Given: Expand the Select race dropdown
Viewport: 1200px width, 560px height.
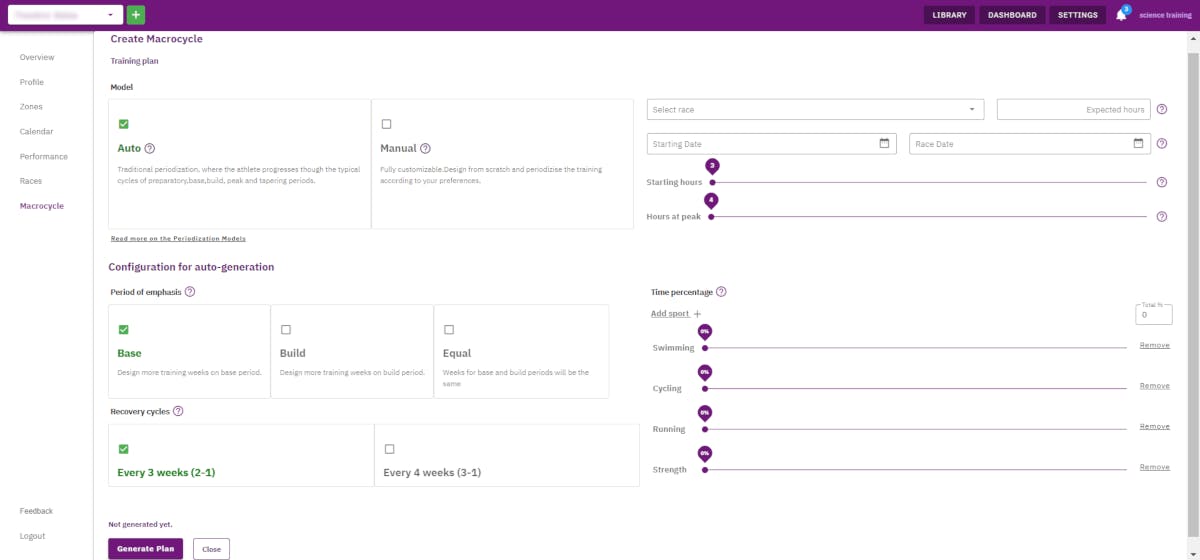Looking at the screenshot, I should [815, 109].
